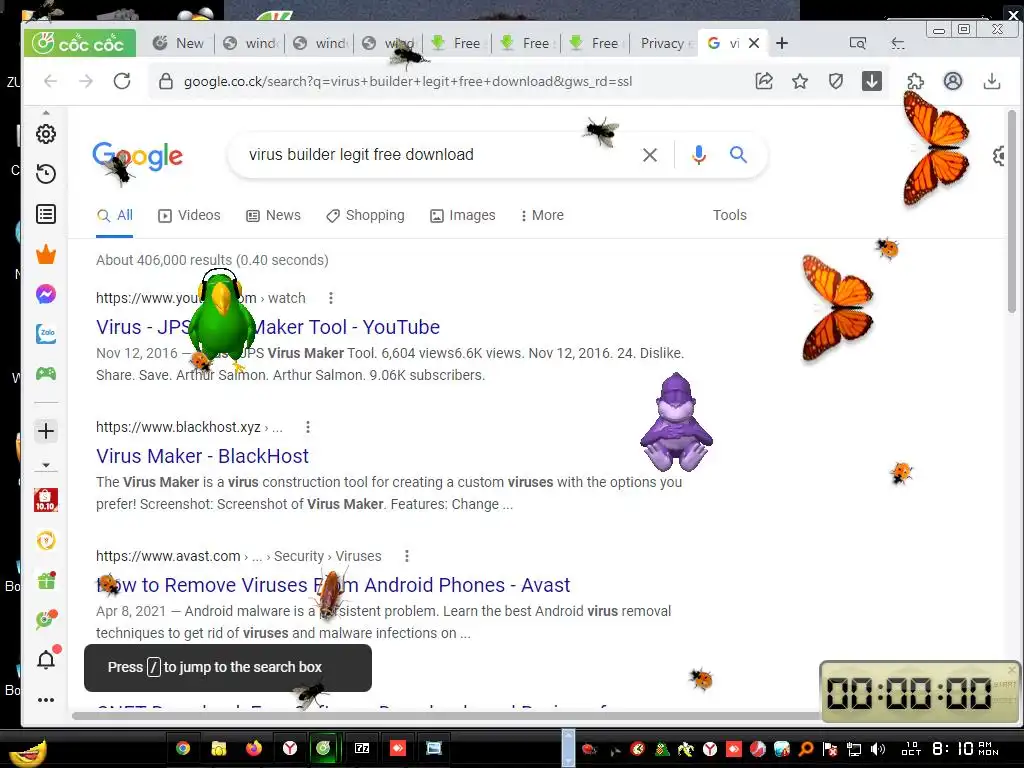
Task: Start voice search with microphone
Action: [x=699, y=155]
